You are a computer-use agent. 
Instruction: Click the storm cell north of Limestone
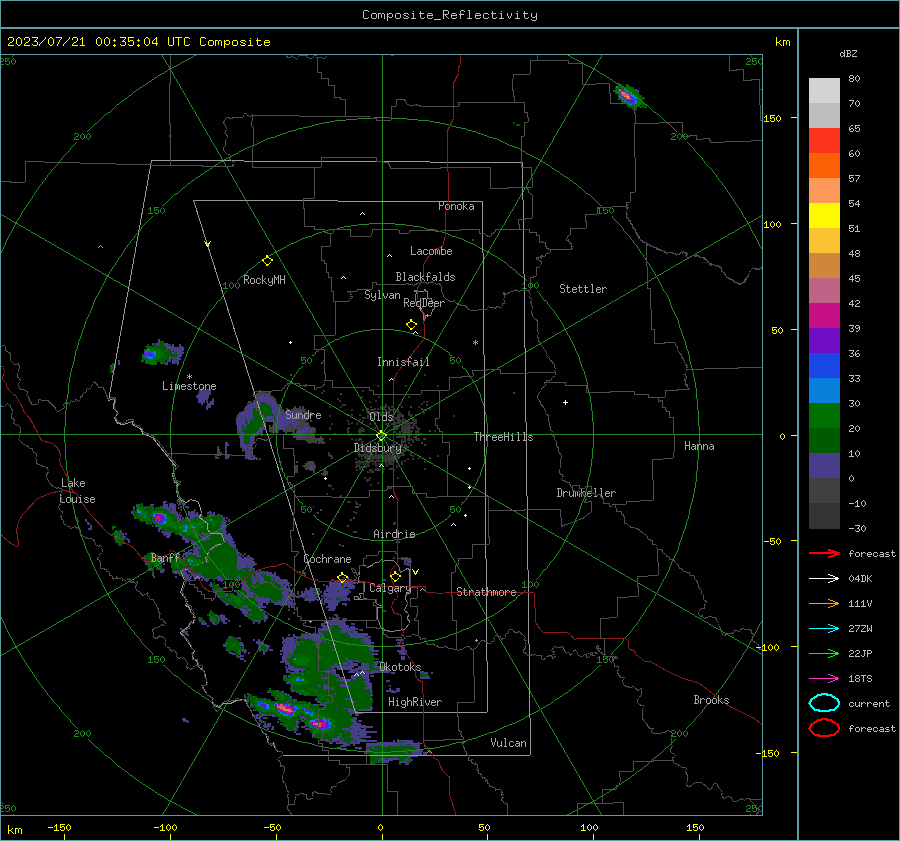(x=161, y=352)
